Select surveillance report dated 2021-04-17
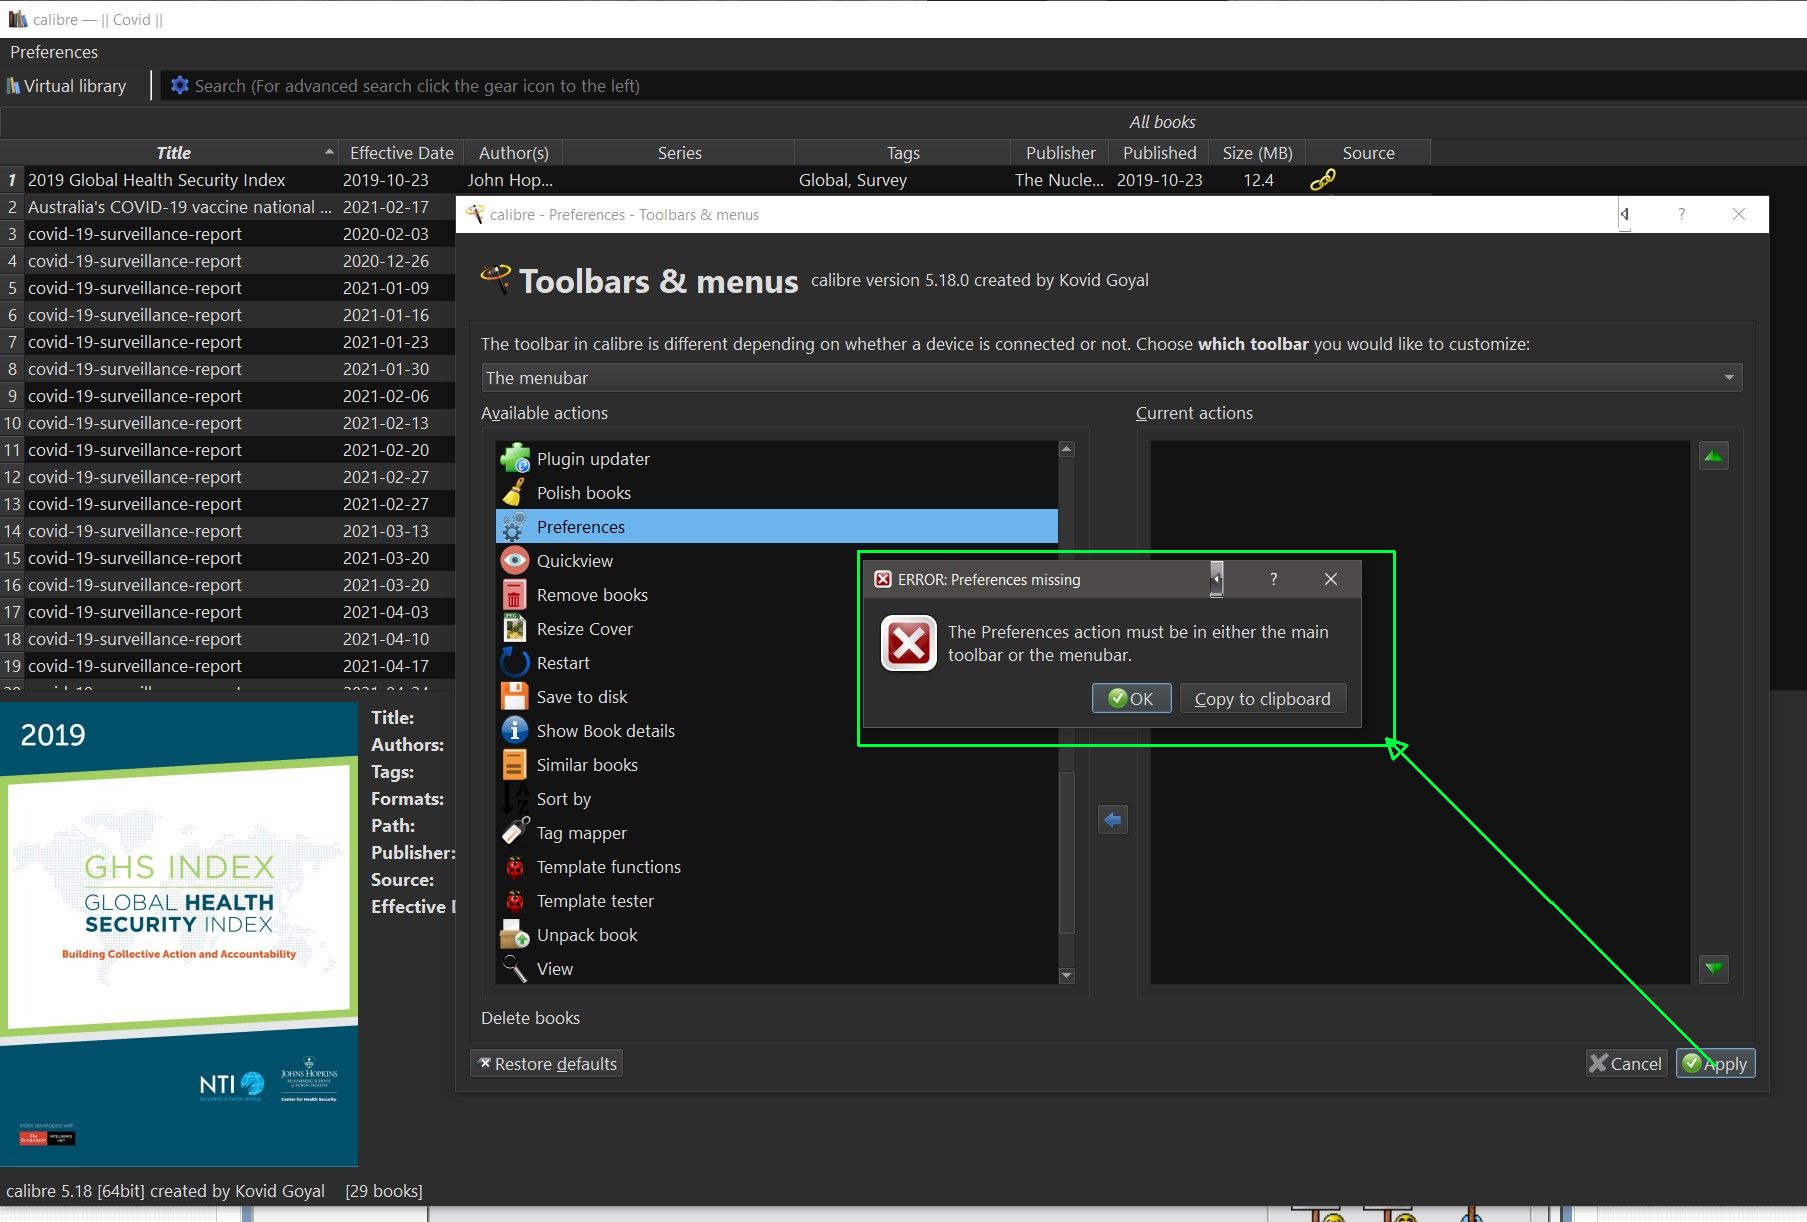Image resolution: width=1807 pixels, height=1222 pixels. tap(228, 666)
